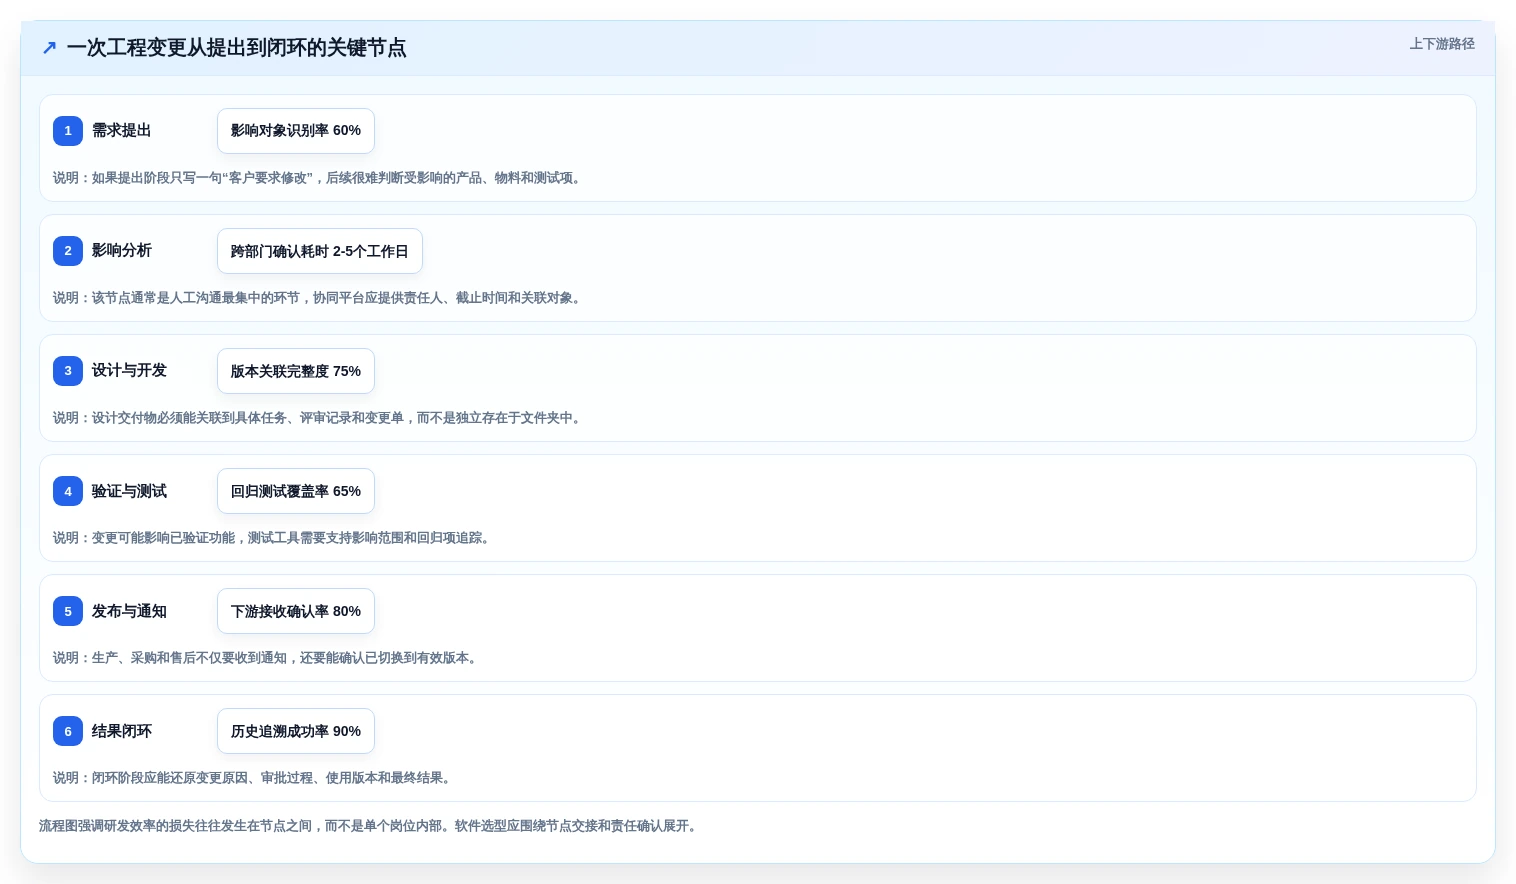Select the 版本关联完整度 75% chip
1516x884 pixels.
[296, 371]
